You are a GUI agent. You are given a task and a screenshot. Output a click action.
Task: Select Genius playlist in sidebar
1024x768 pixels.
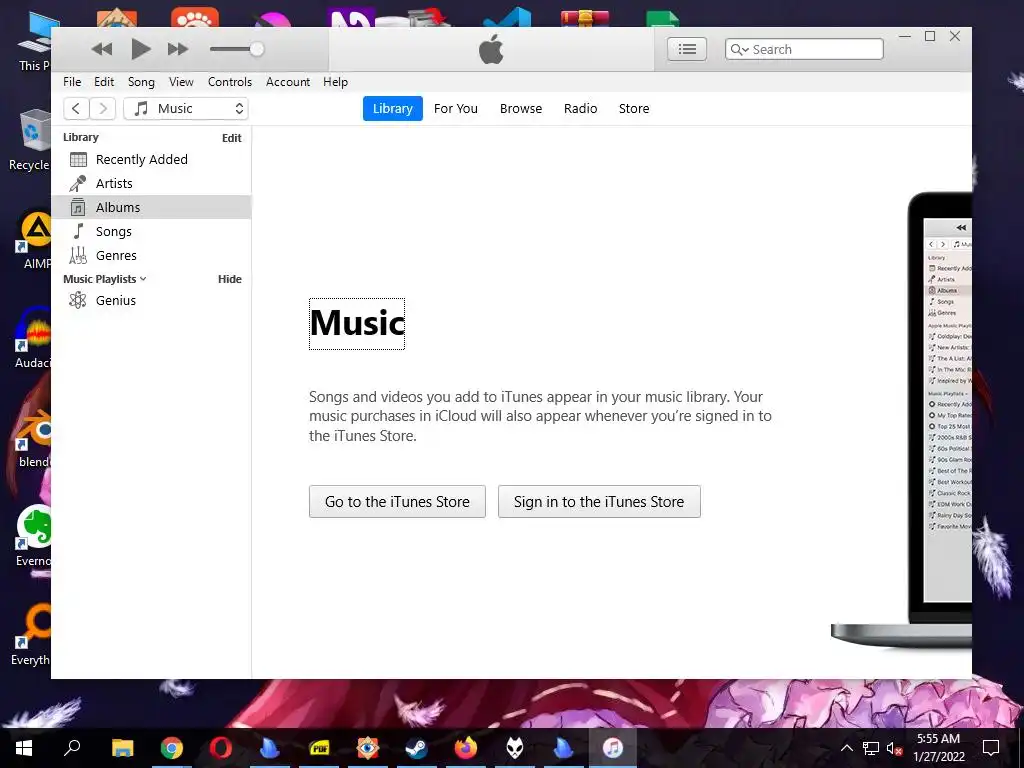151,300
